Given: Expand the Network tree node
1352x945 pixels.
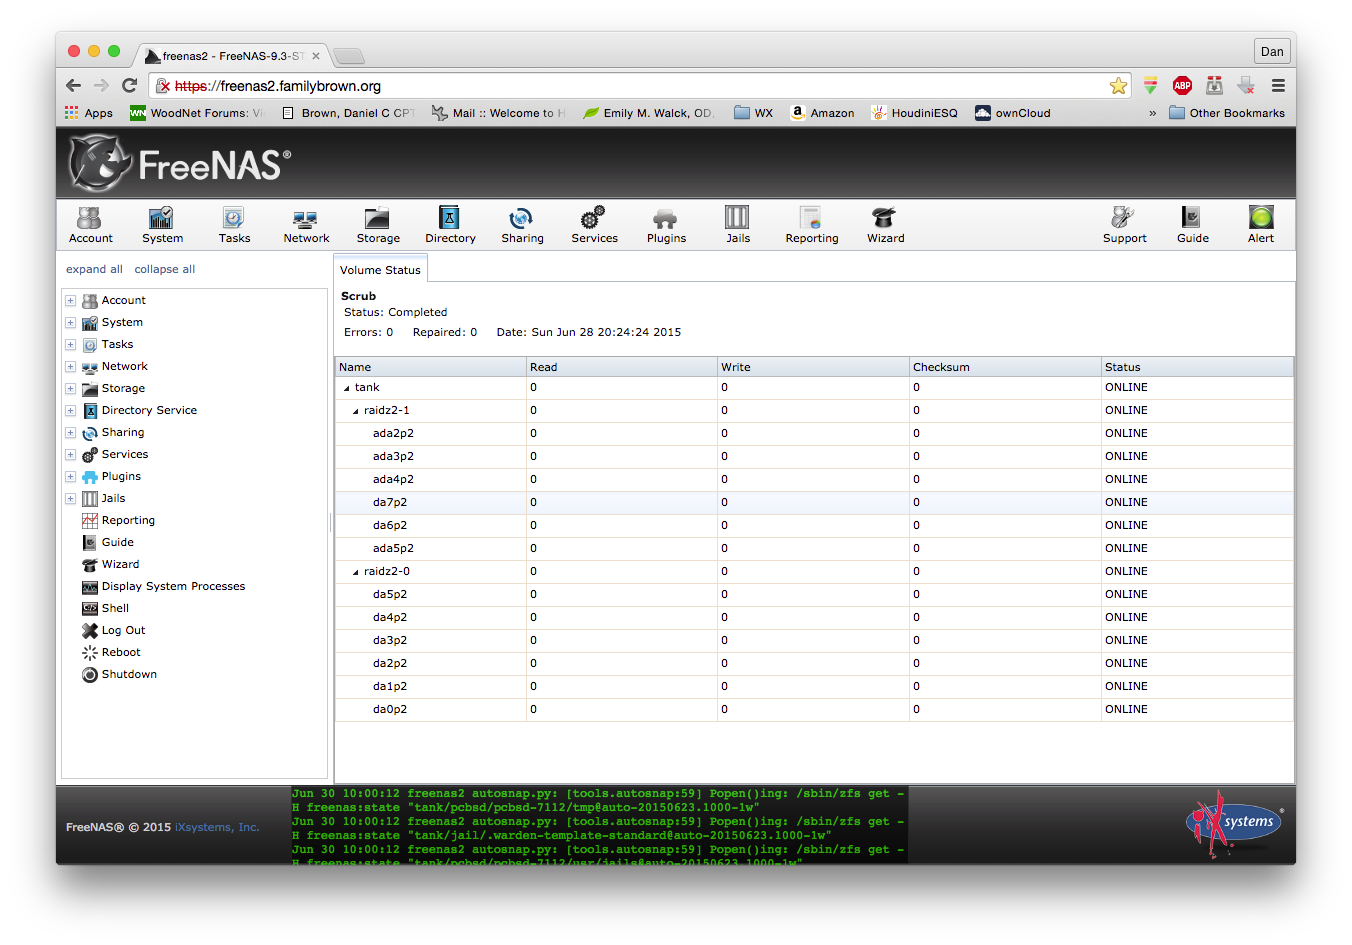Looking at the screenshot, I should tap(71, 366).
